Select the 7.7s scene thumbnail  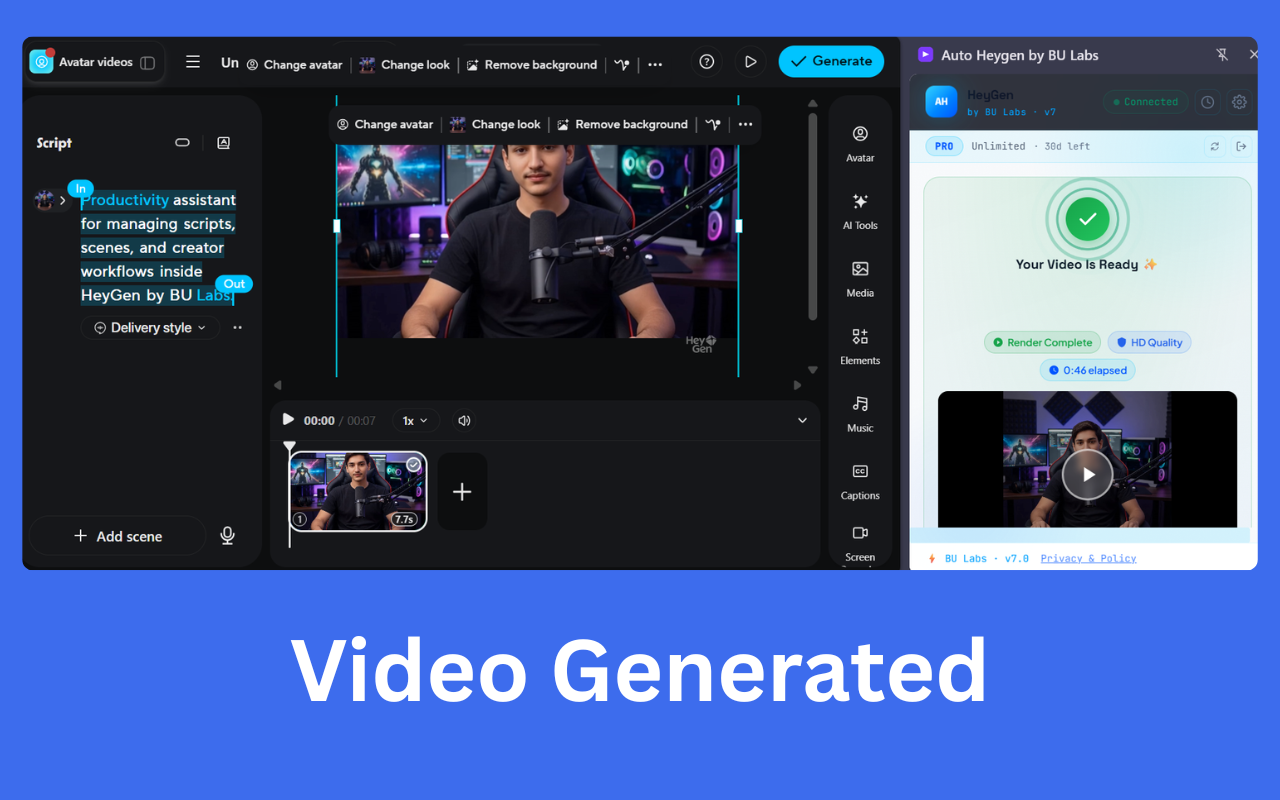(358, 492)
